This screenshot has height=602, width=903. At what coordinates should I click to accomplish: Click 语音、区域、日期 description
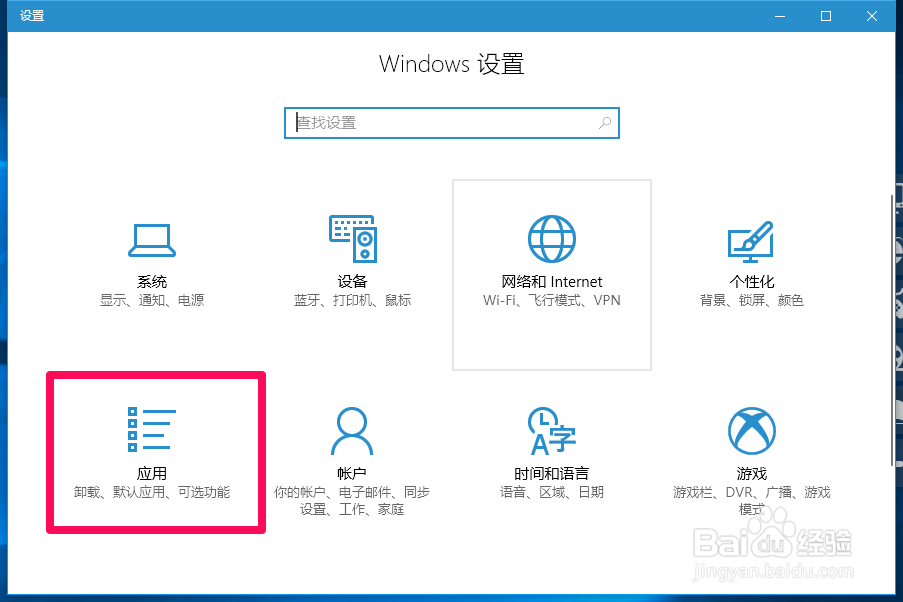552,492
